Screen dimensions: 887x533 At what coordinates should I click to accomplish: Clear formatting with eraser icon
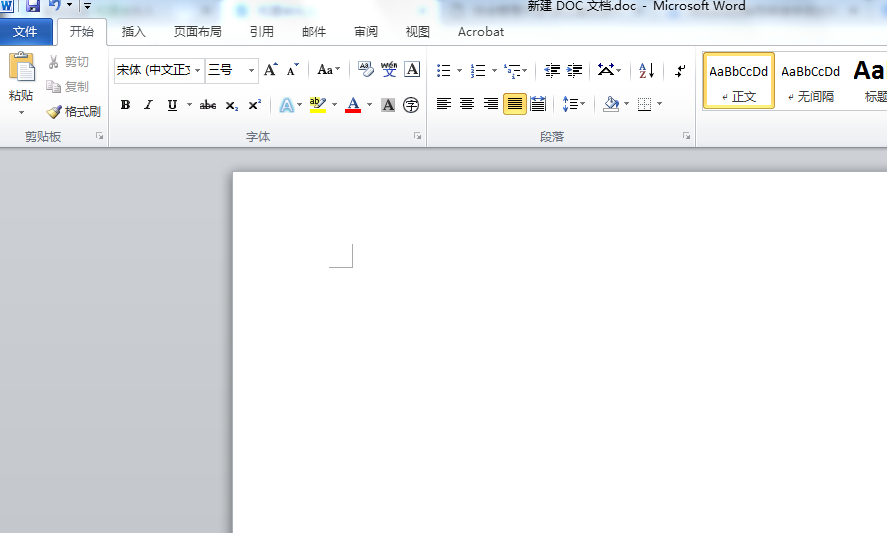[x=366, y=70]
